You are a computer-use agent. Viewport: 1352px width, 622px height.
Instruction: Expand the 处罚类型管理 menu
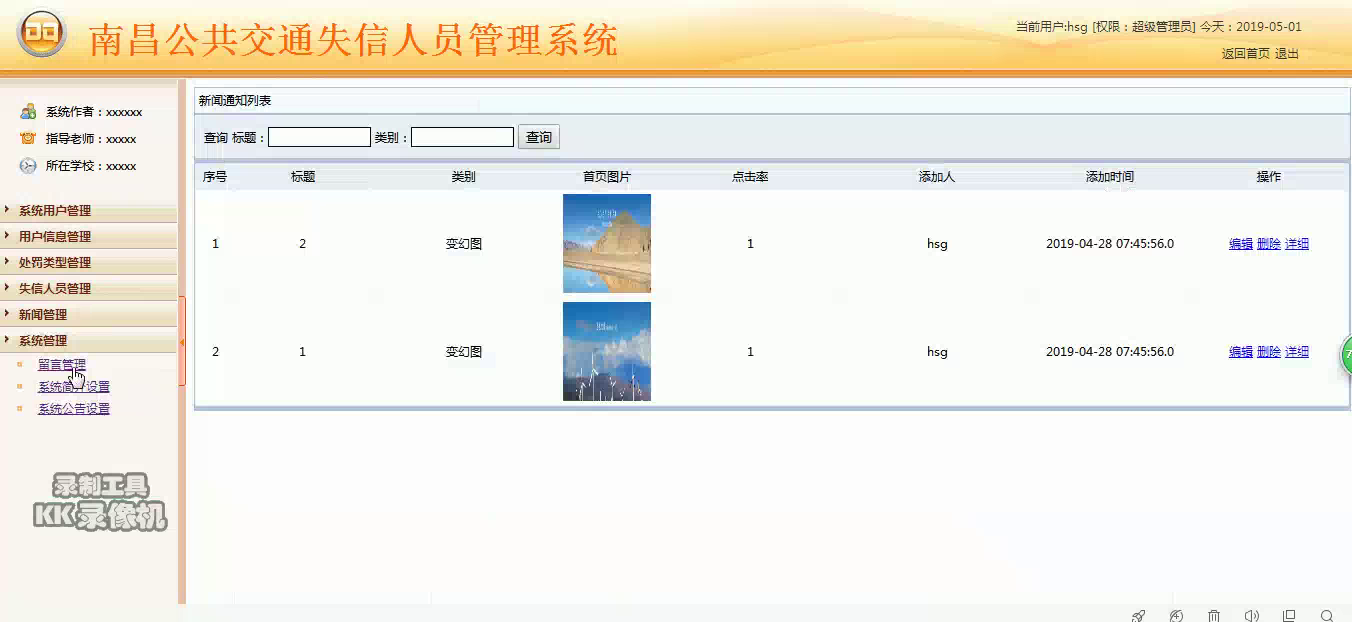coord(88,262)
